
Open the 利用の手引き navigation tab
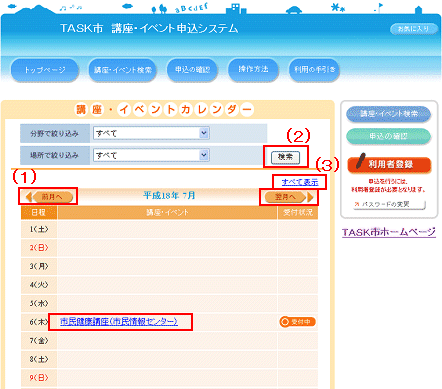tap(314, 70)
